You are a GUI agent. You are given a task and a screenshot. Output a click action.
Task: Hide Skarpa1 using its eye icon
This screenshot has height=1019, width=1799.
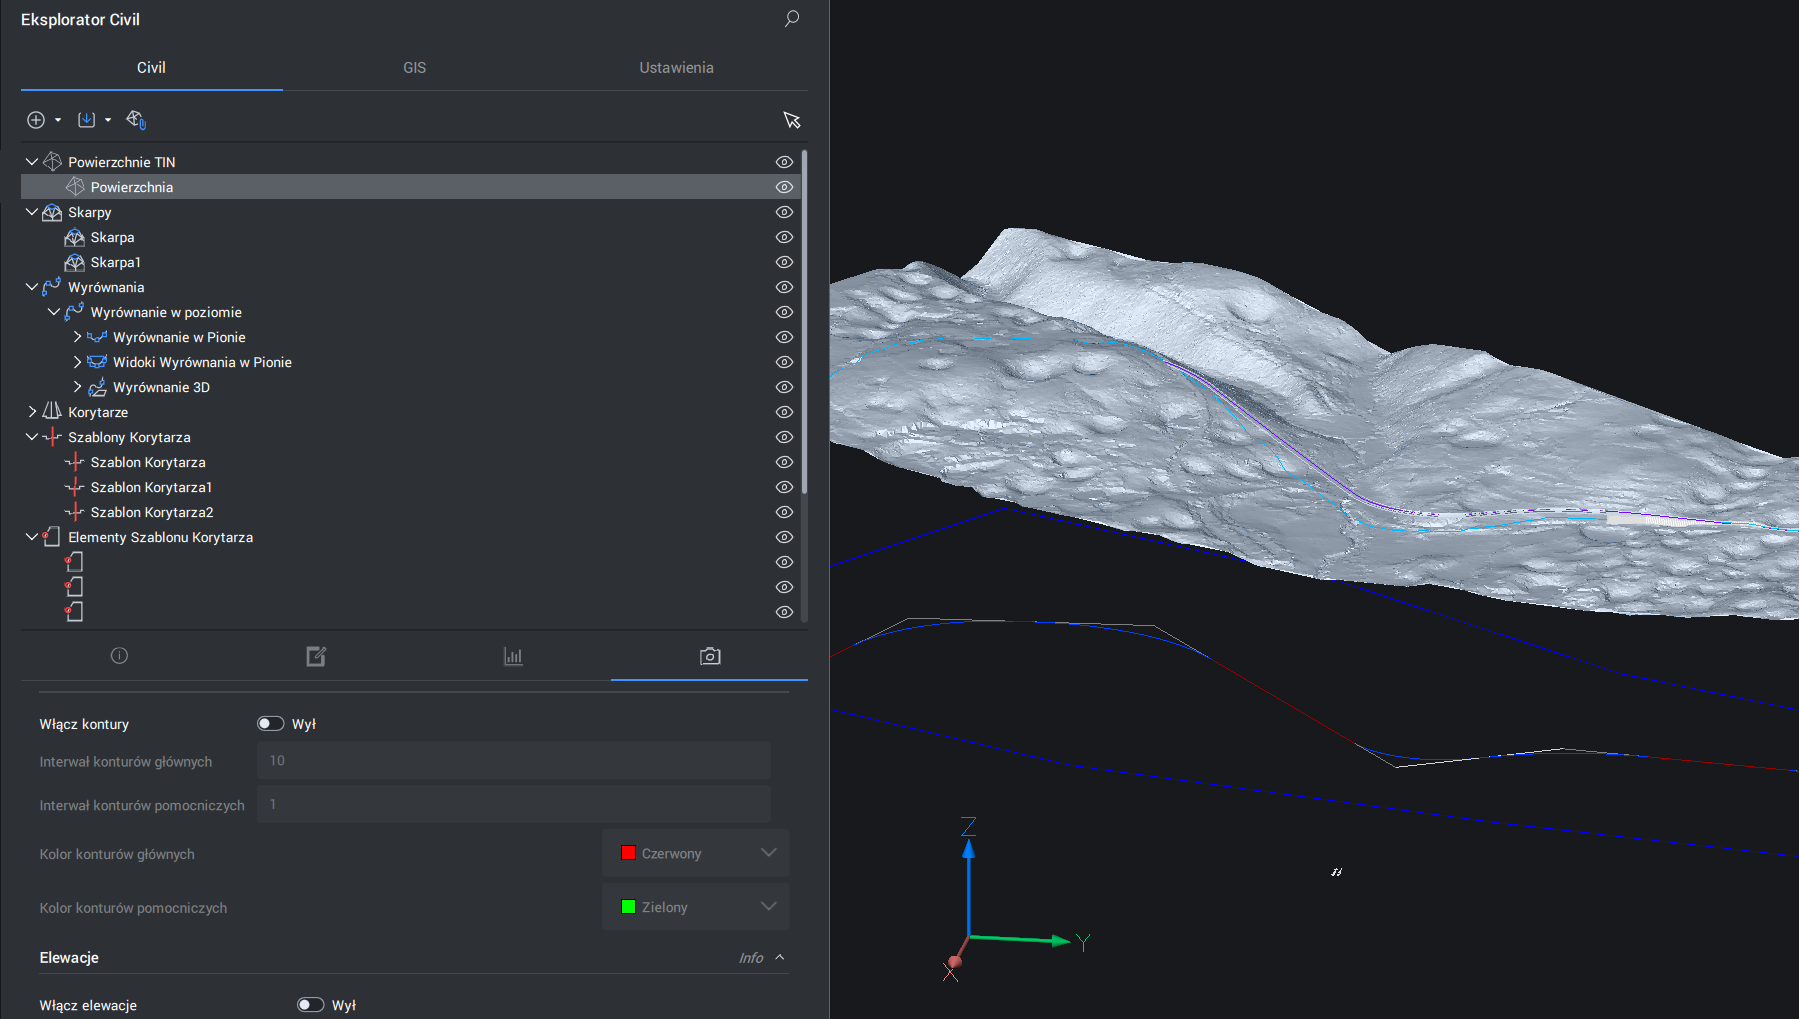click(784, 262)
